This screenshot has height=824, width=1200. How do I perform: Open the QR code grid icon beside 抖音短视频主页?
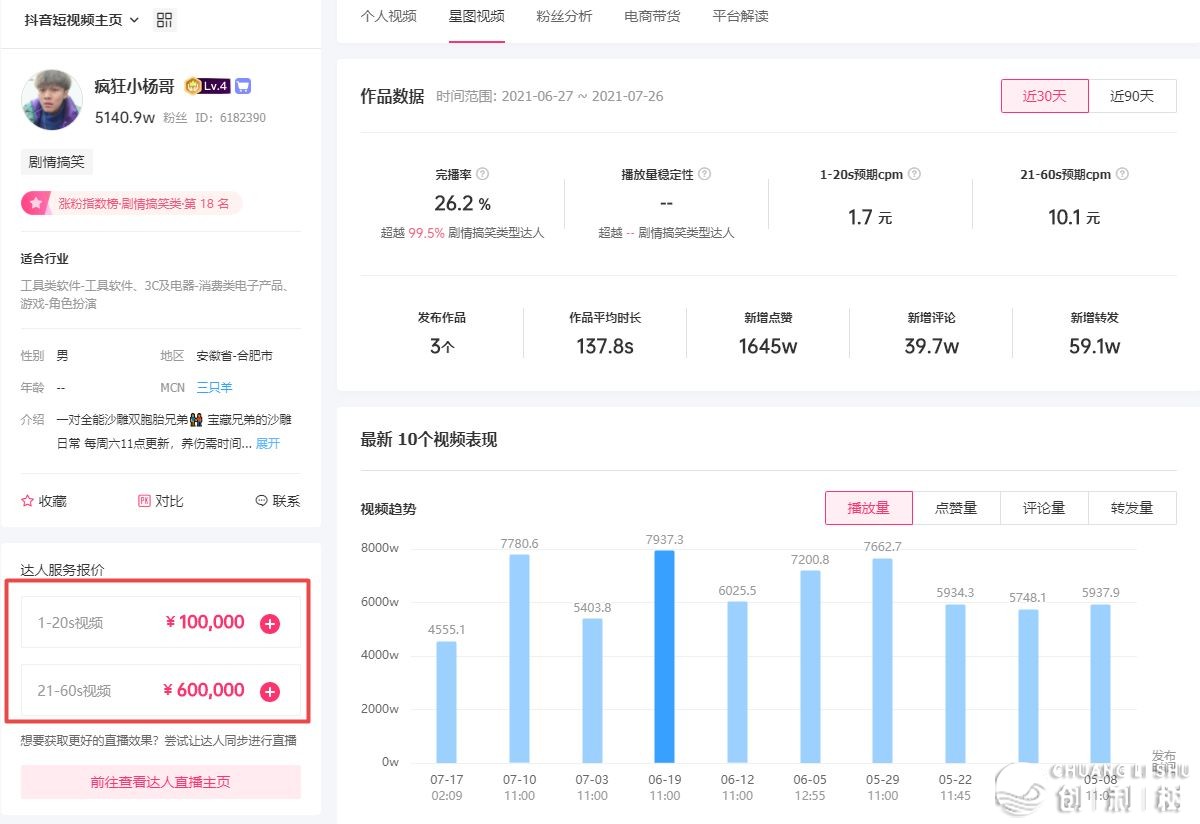(x=165, y=20)
